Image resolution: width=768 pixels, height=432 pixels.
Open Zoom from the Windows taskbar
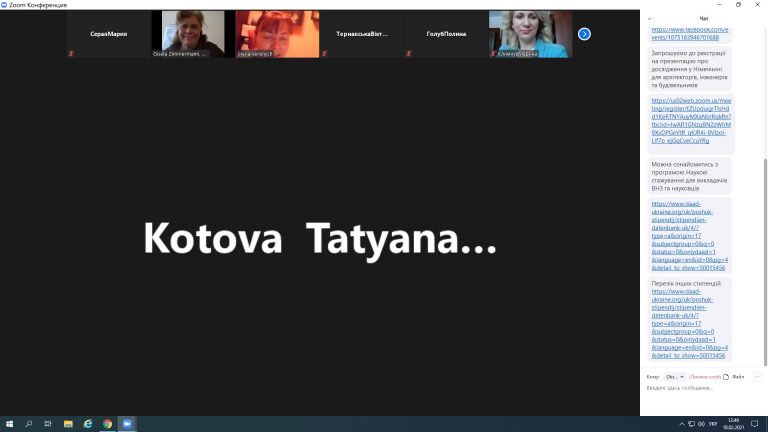pyautogui.click(x=127, y=424)
